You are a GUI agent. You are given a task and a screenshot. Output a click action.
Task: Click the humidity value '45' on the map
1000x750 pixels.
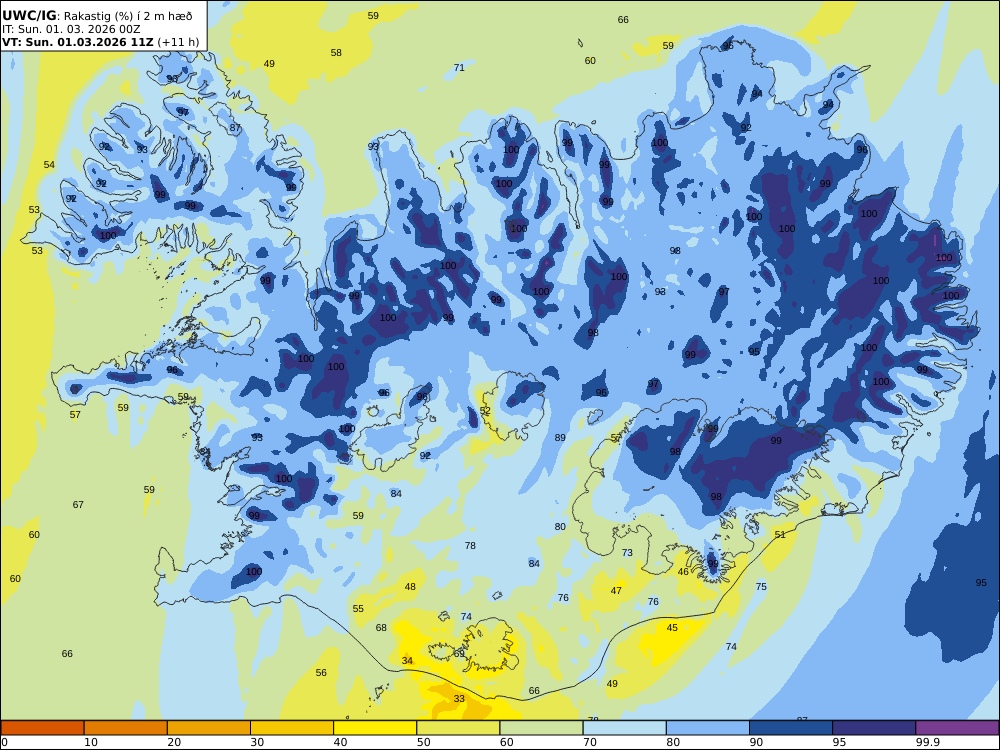(x=672, y=628)
